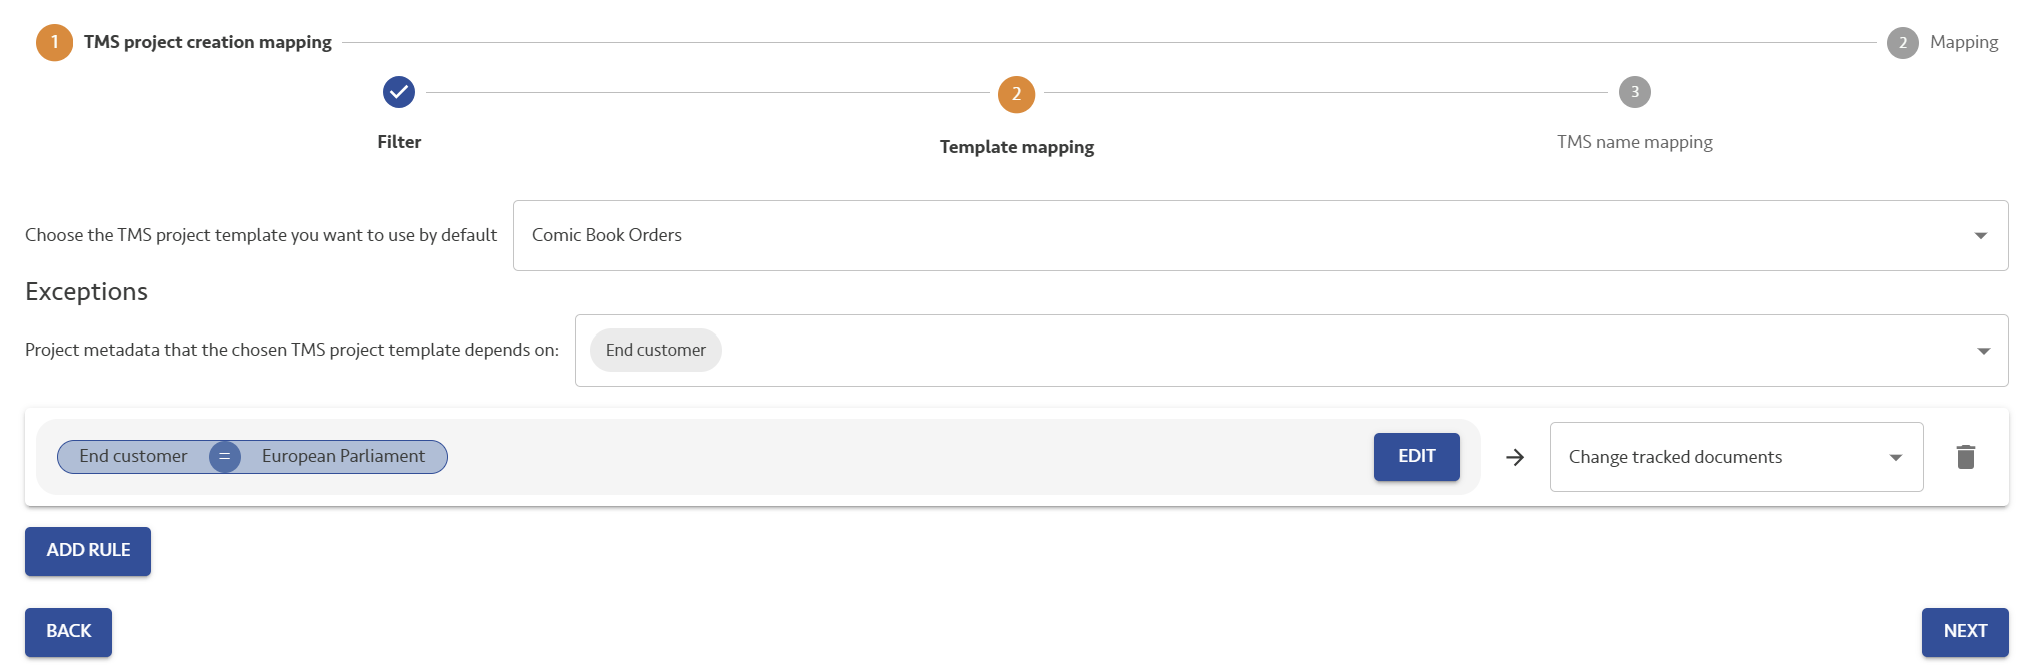Click the completed Filter step checkmark

pos(399,92)
